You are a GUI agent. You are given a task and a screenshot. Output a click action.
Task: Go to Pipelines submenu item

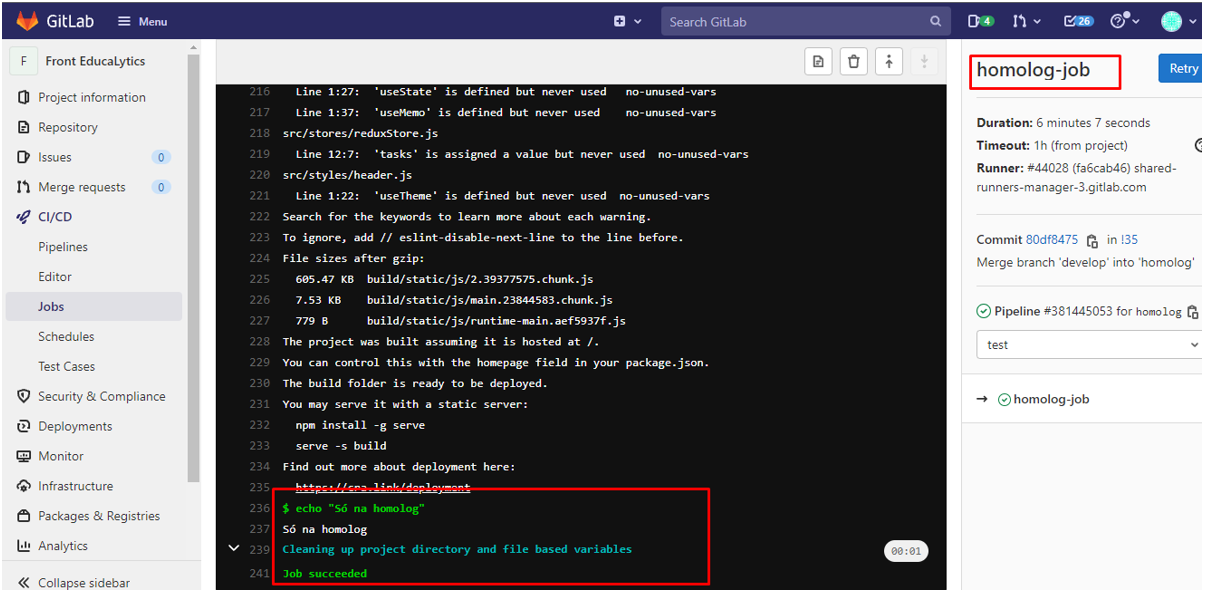[63, 247]
